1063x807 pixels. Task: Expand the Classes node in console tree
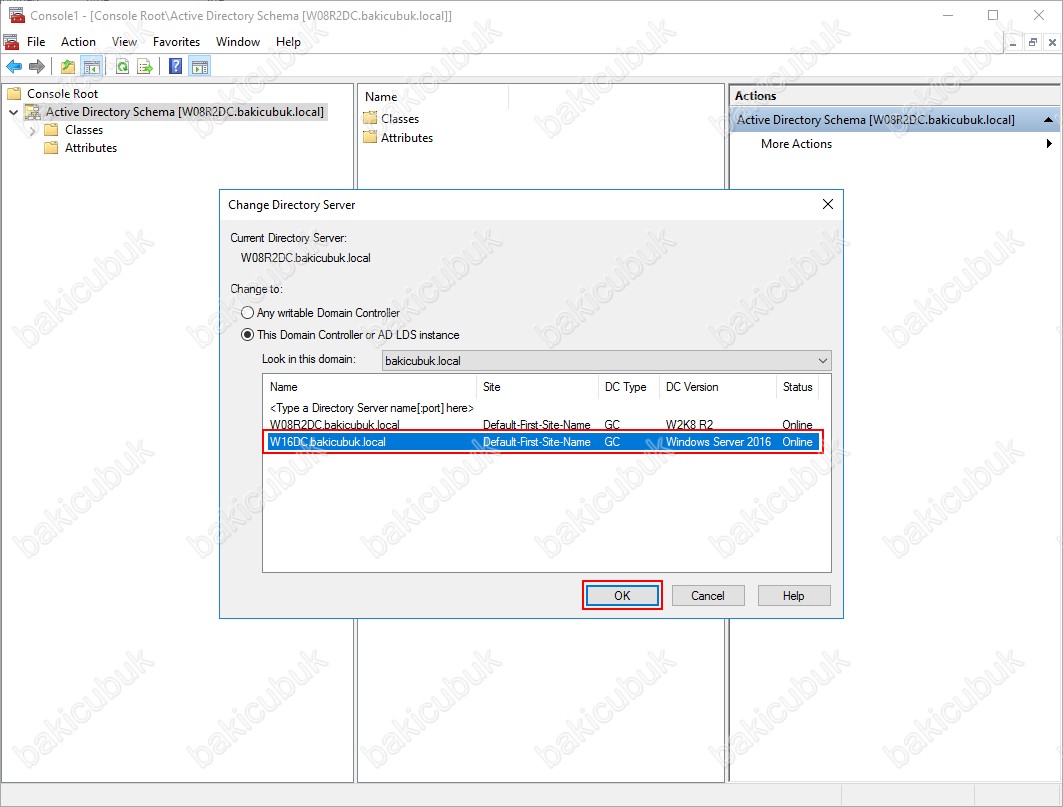coord(33,130)
